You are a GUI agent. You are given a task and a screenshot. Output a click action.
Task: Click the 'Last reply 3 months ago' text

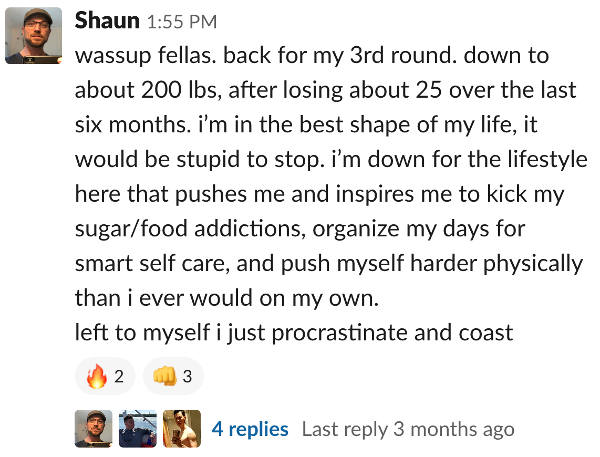[x=408, y=429]
